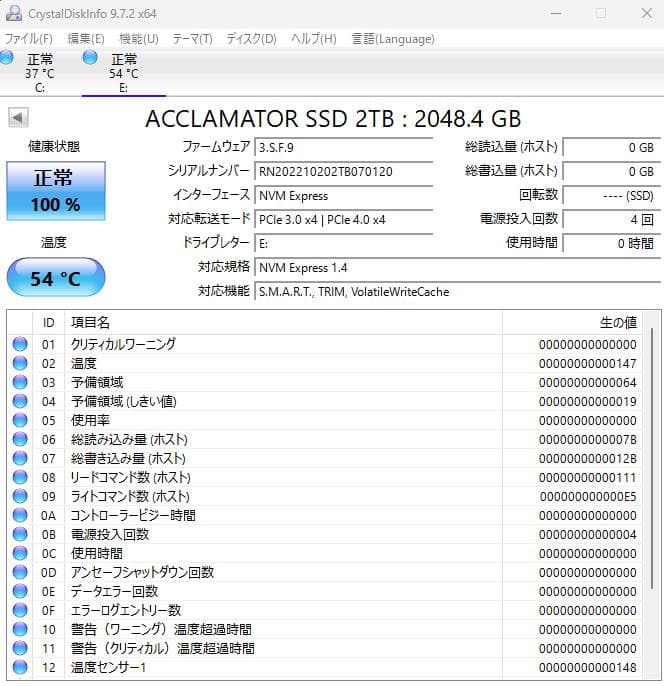Select raw value 0000000000147

pyautogui.click(x=587, y=364)
